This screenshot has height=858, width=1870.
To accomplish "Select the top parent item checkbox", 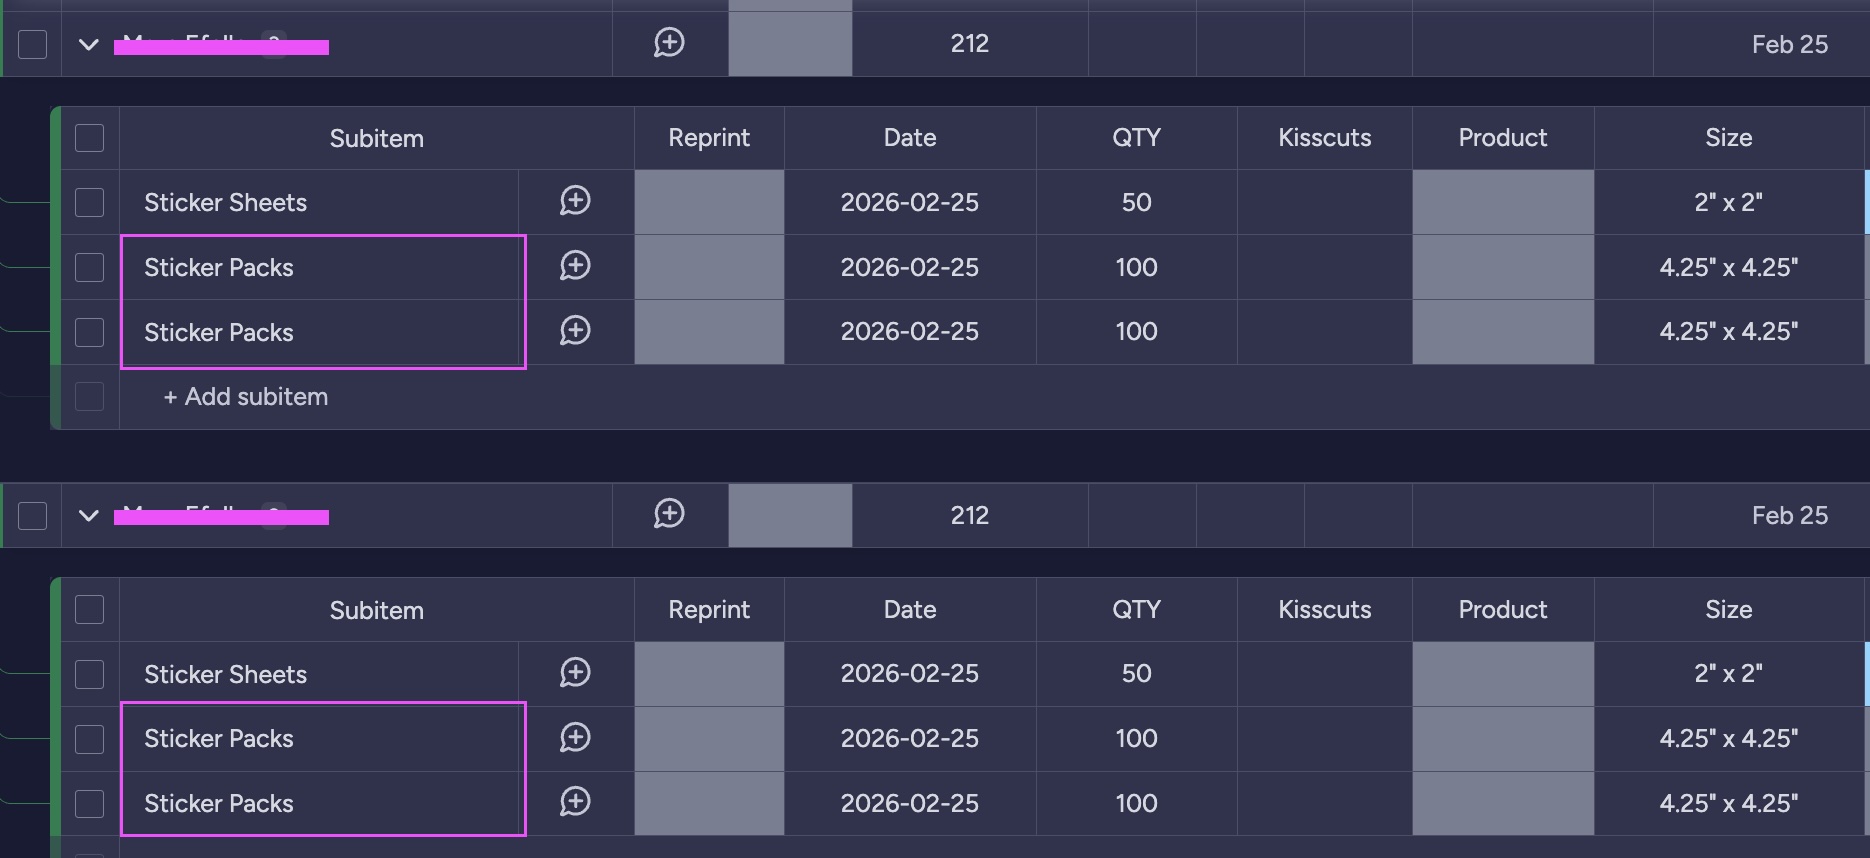I will tap(33, 44).
